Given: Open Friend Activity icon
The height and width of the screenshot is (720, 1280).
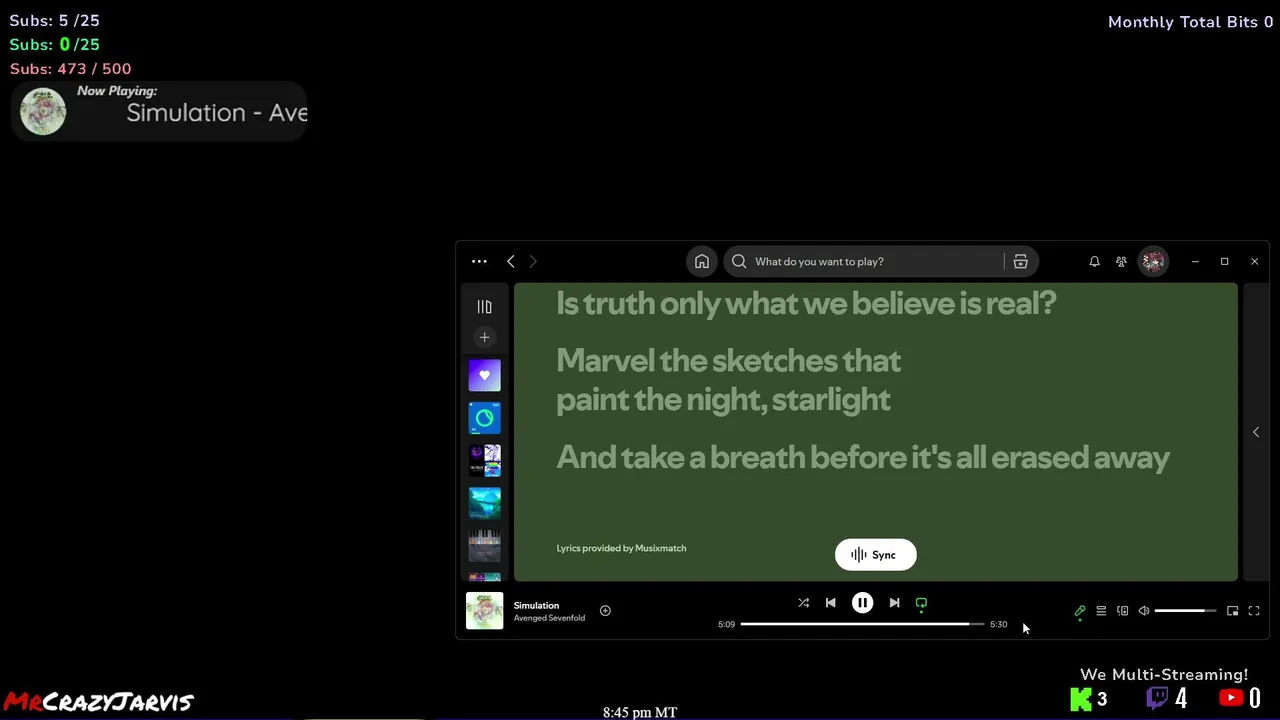Looking at the screenshot, I should click(1121, 262).
